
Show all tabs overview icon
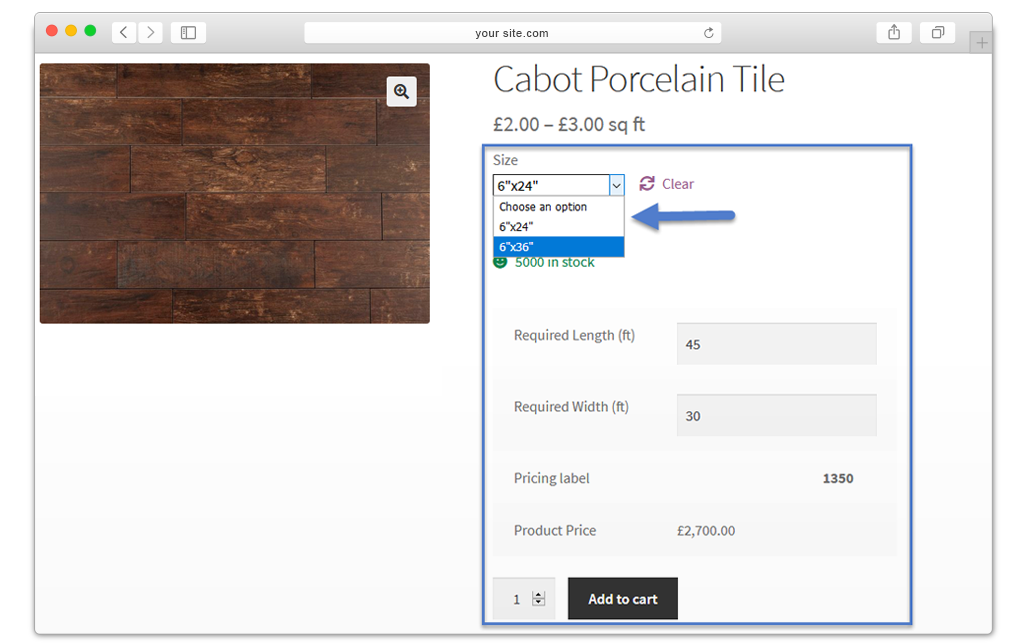tap(937, 32)
